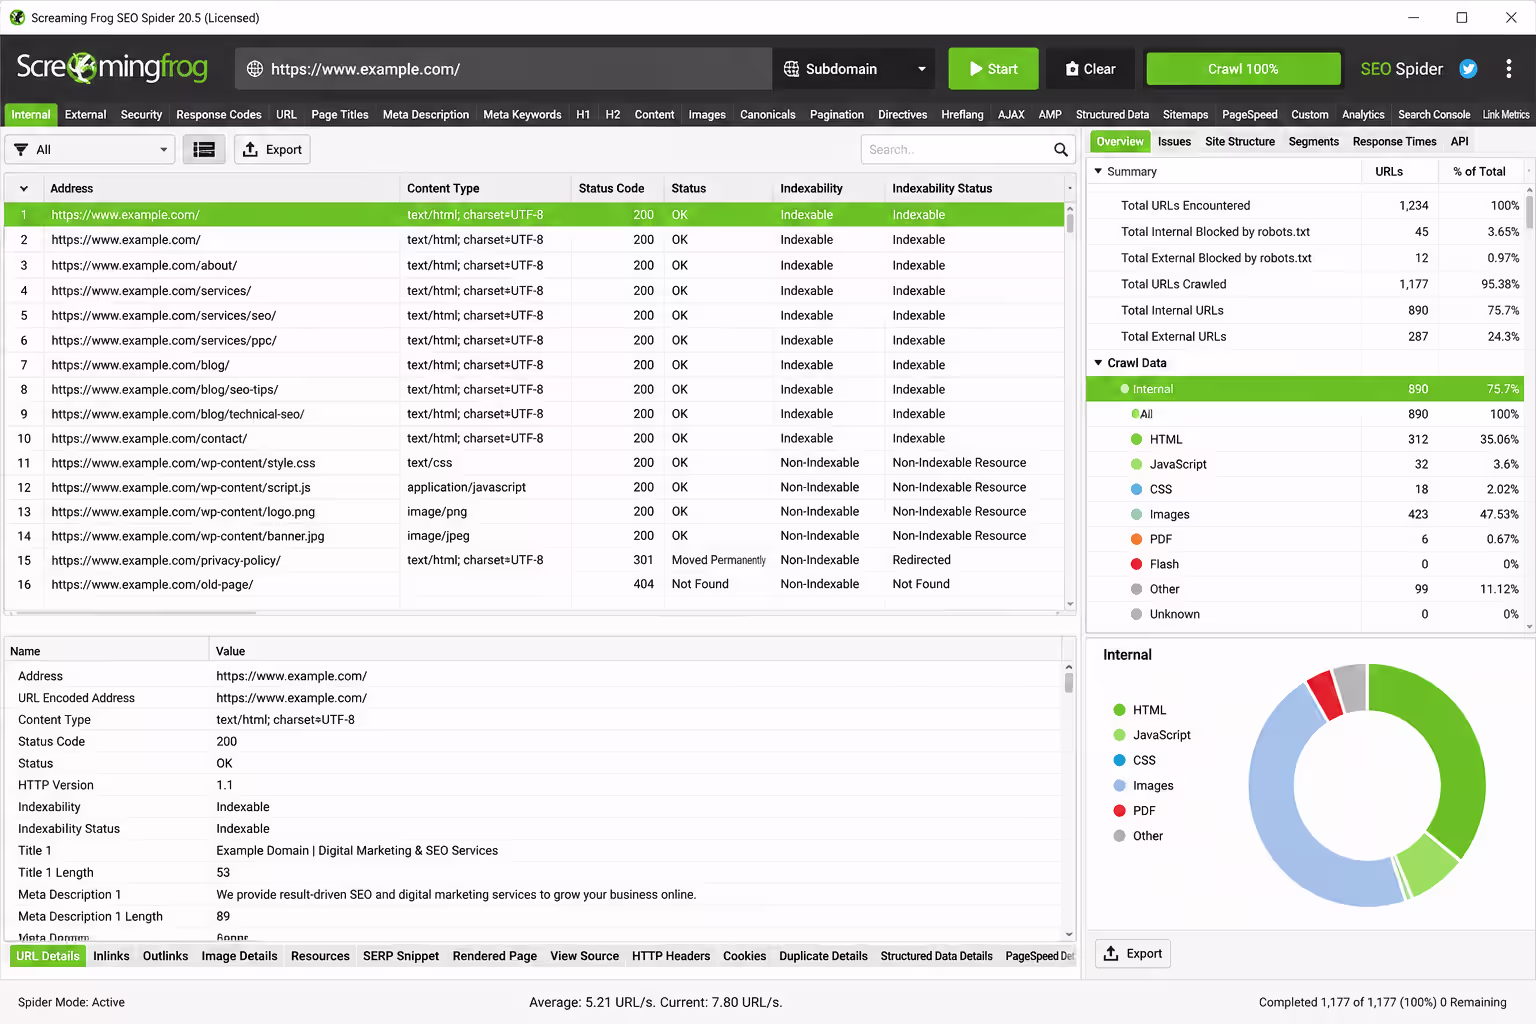Switch to the Structured Data tab
This screenshot has height=1024, width=1536.
pyautogui.click(x=1112, y=115)
